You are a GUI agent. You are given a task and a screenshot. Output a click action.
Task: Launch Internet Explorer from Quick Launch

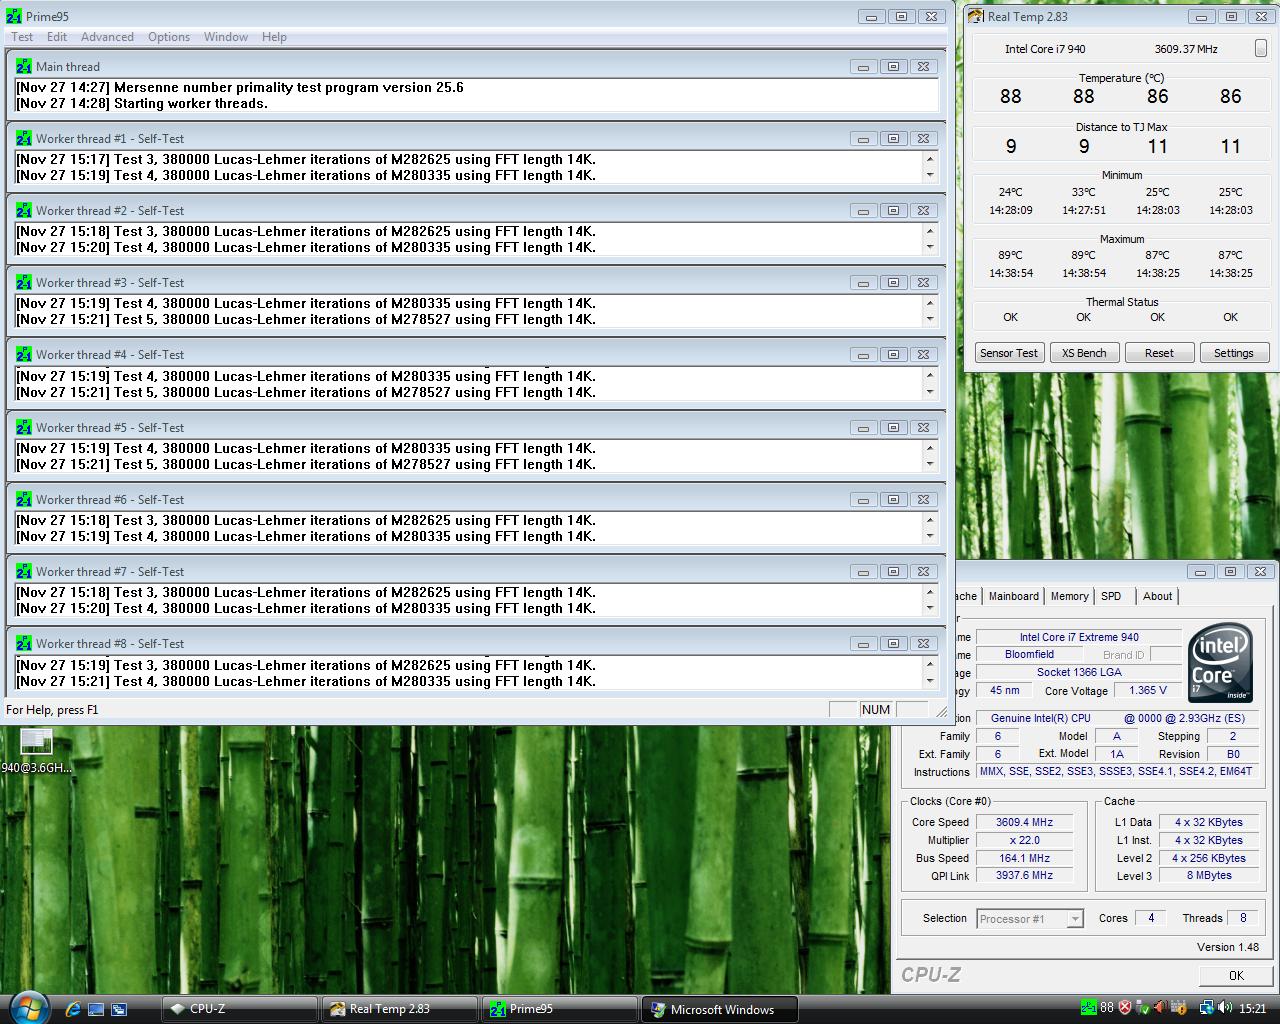pyautogui.click(x=73, y=1009)
